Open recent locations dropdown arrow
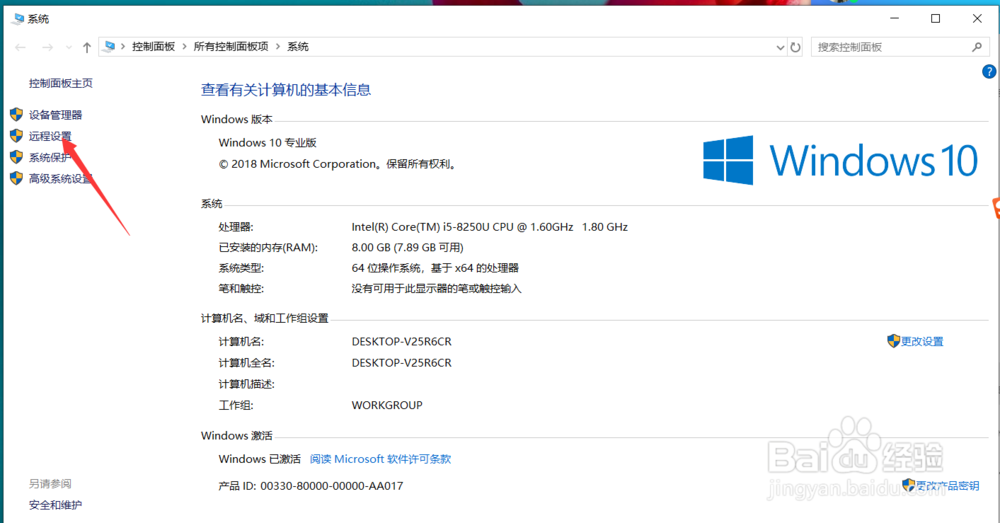The image size is (1000, 523). [x=69, y=47]
